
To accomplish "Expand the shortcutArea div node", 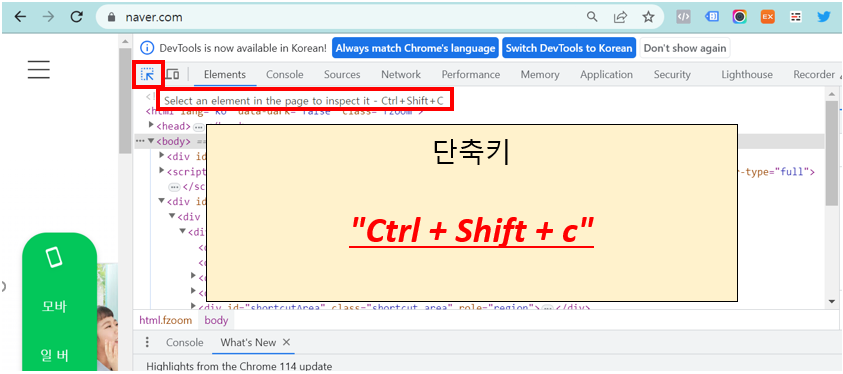I will tap(194, 306).
